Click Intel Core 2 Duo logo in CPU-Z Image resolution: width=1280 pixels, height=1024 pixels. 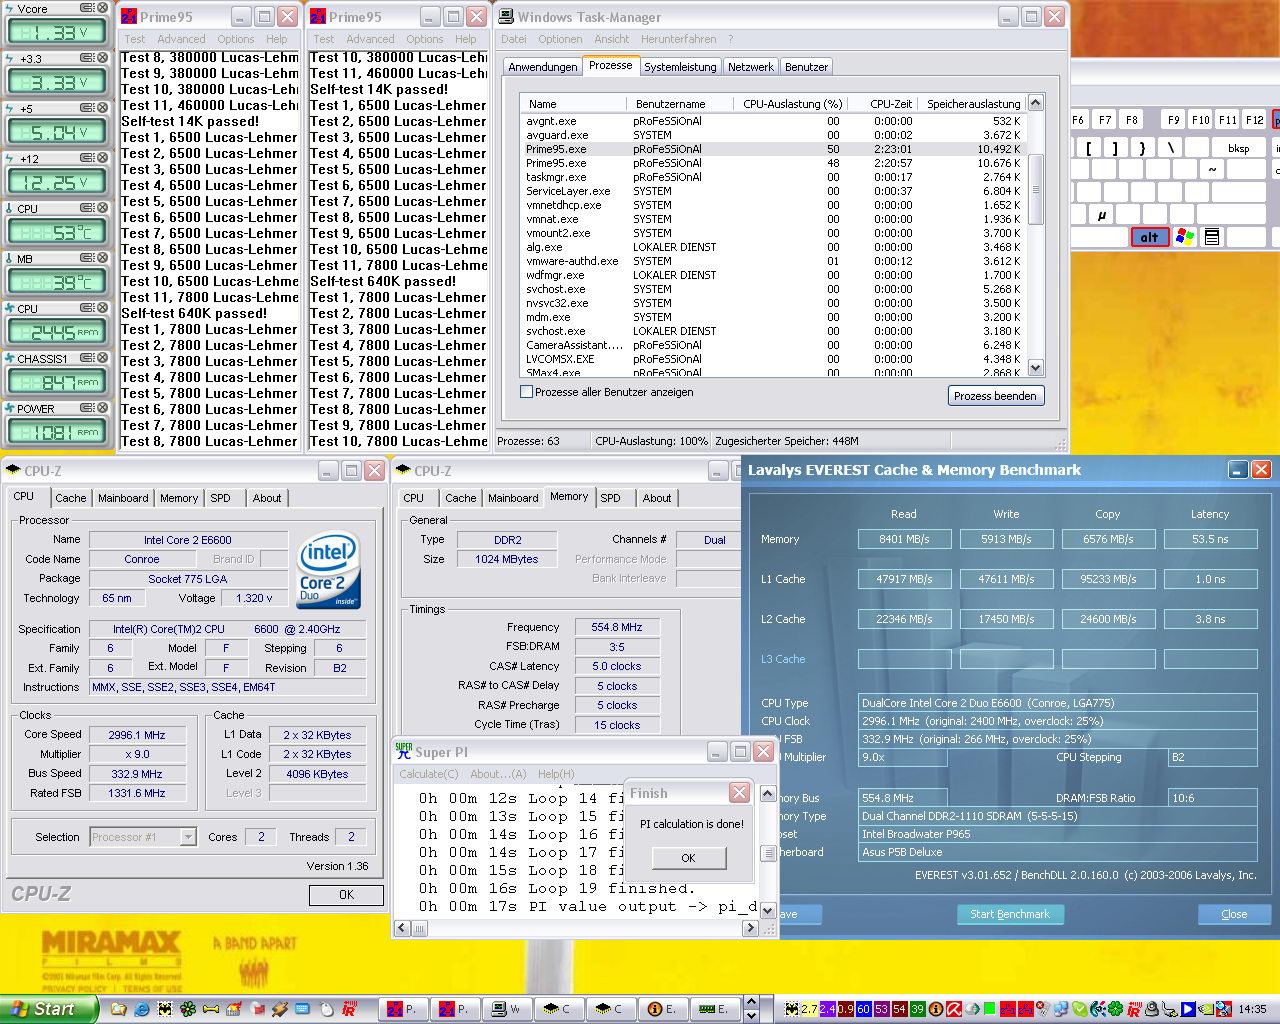[x=329, y=569]
